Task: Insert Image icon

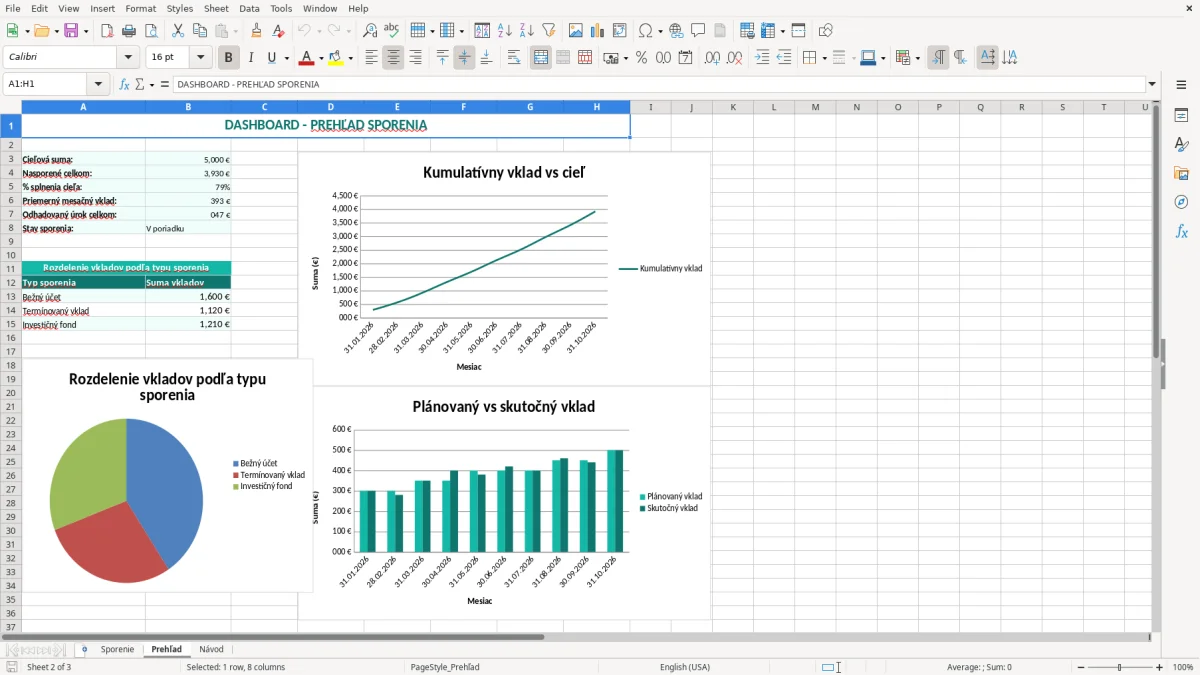Action: [576, 31]
